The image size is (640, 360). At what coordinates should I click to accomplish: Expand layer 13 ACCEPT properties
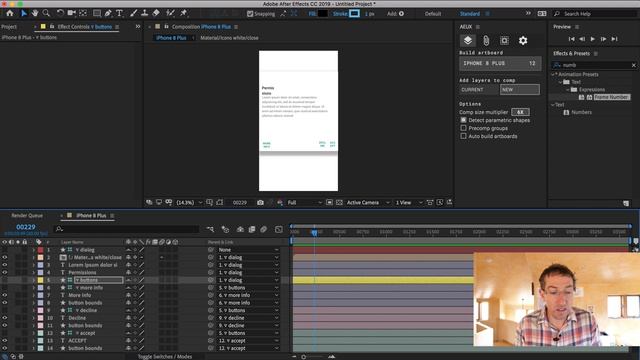(33, 340)
